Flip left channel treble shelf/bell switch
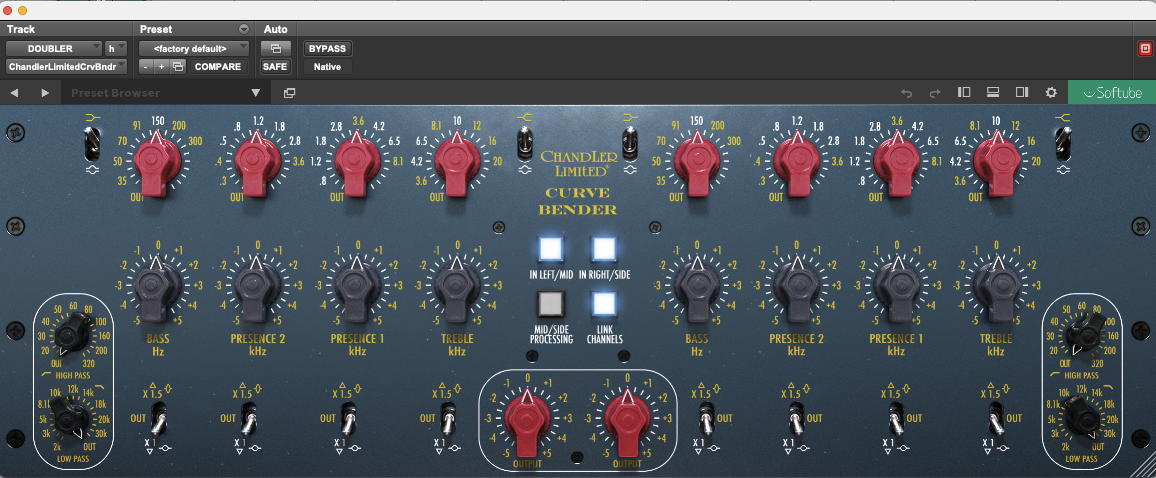The width and height of the screenshot is (1156, 478). pyautogui.click(x=524, y=142)
